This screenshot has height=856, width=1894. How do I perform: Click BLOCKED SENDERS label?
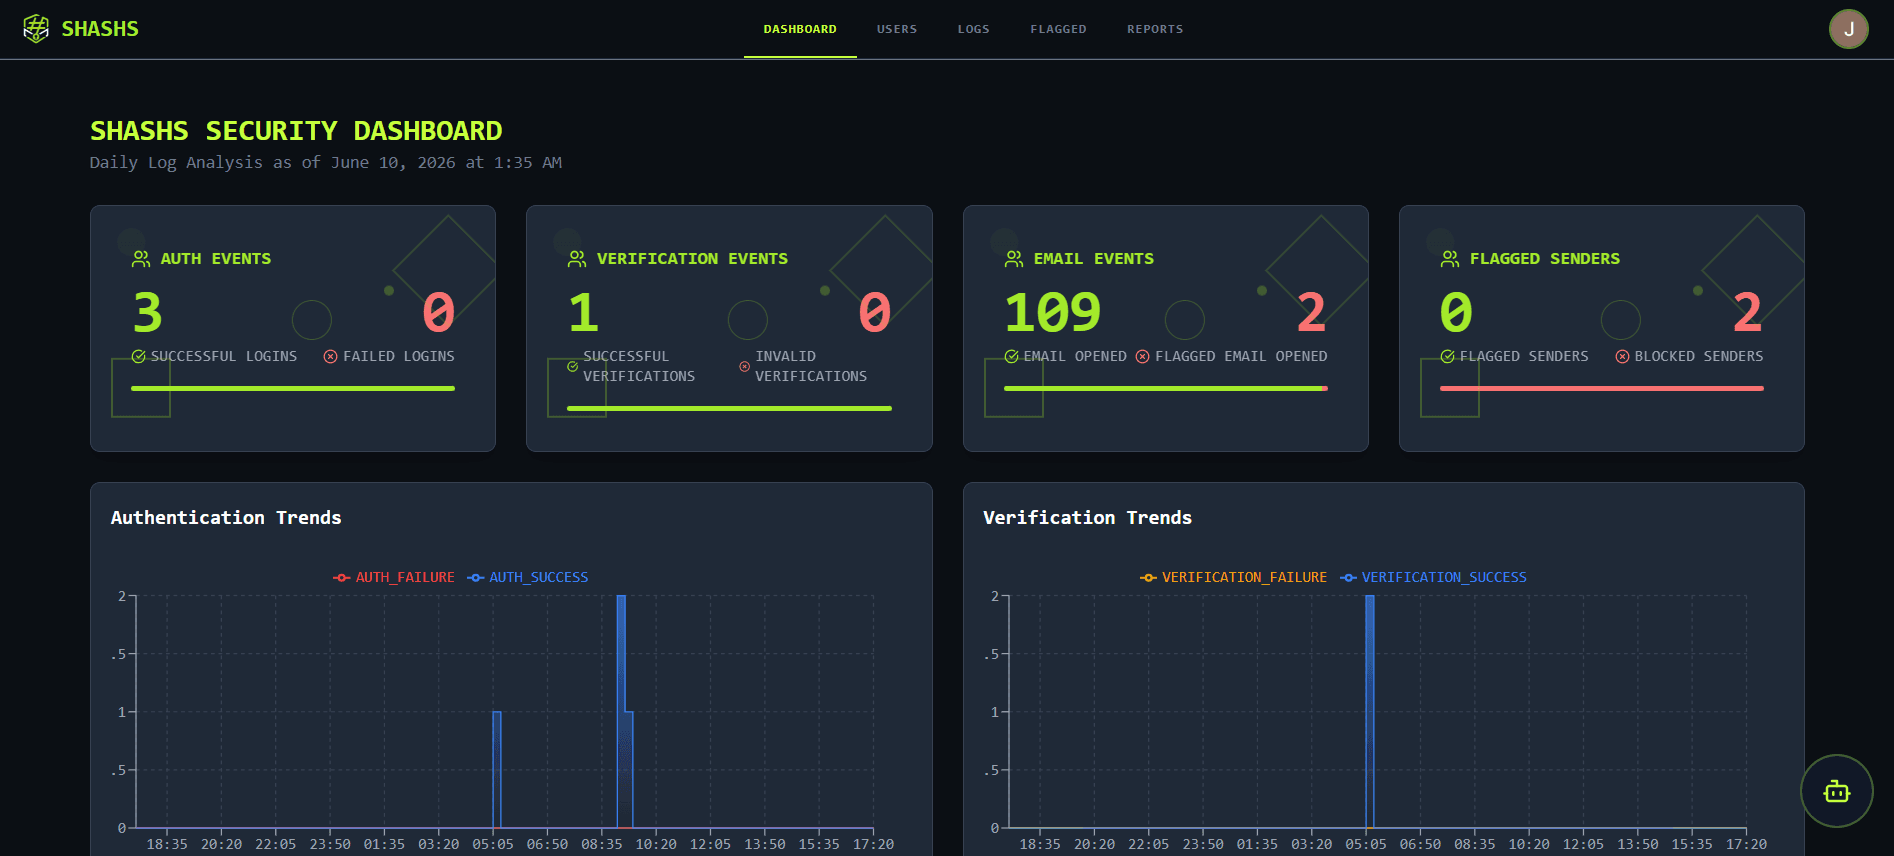click(1699, 357)
